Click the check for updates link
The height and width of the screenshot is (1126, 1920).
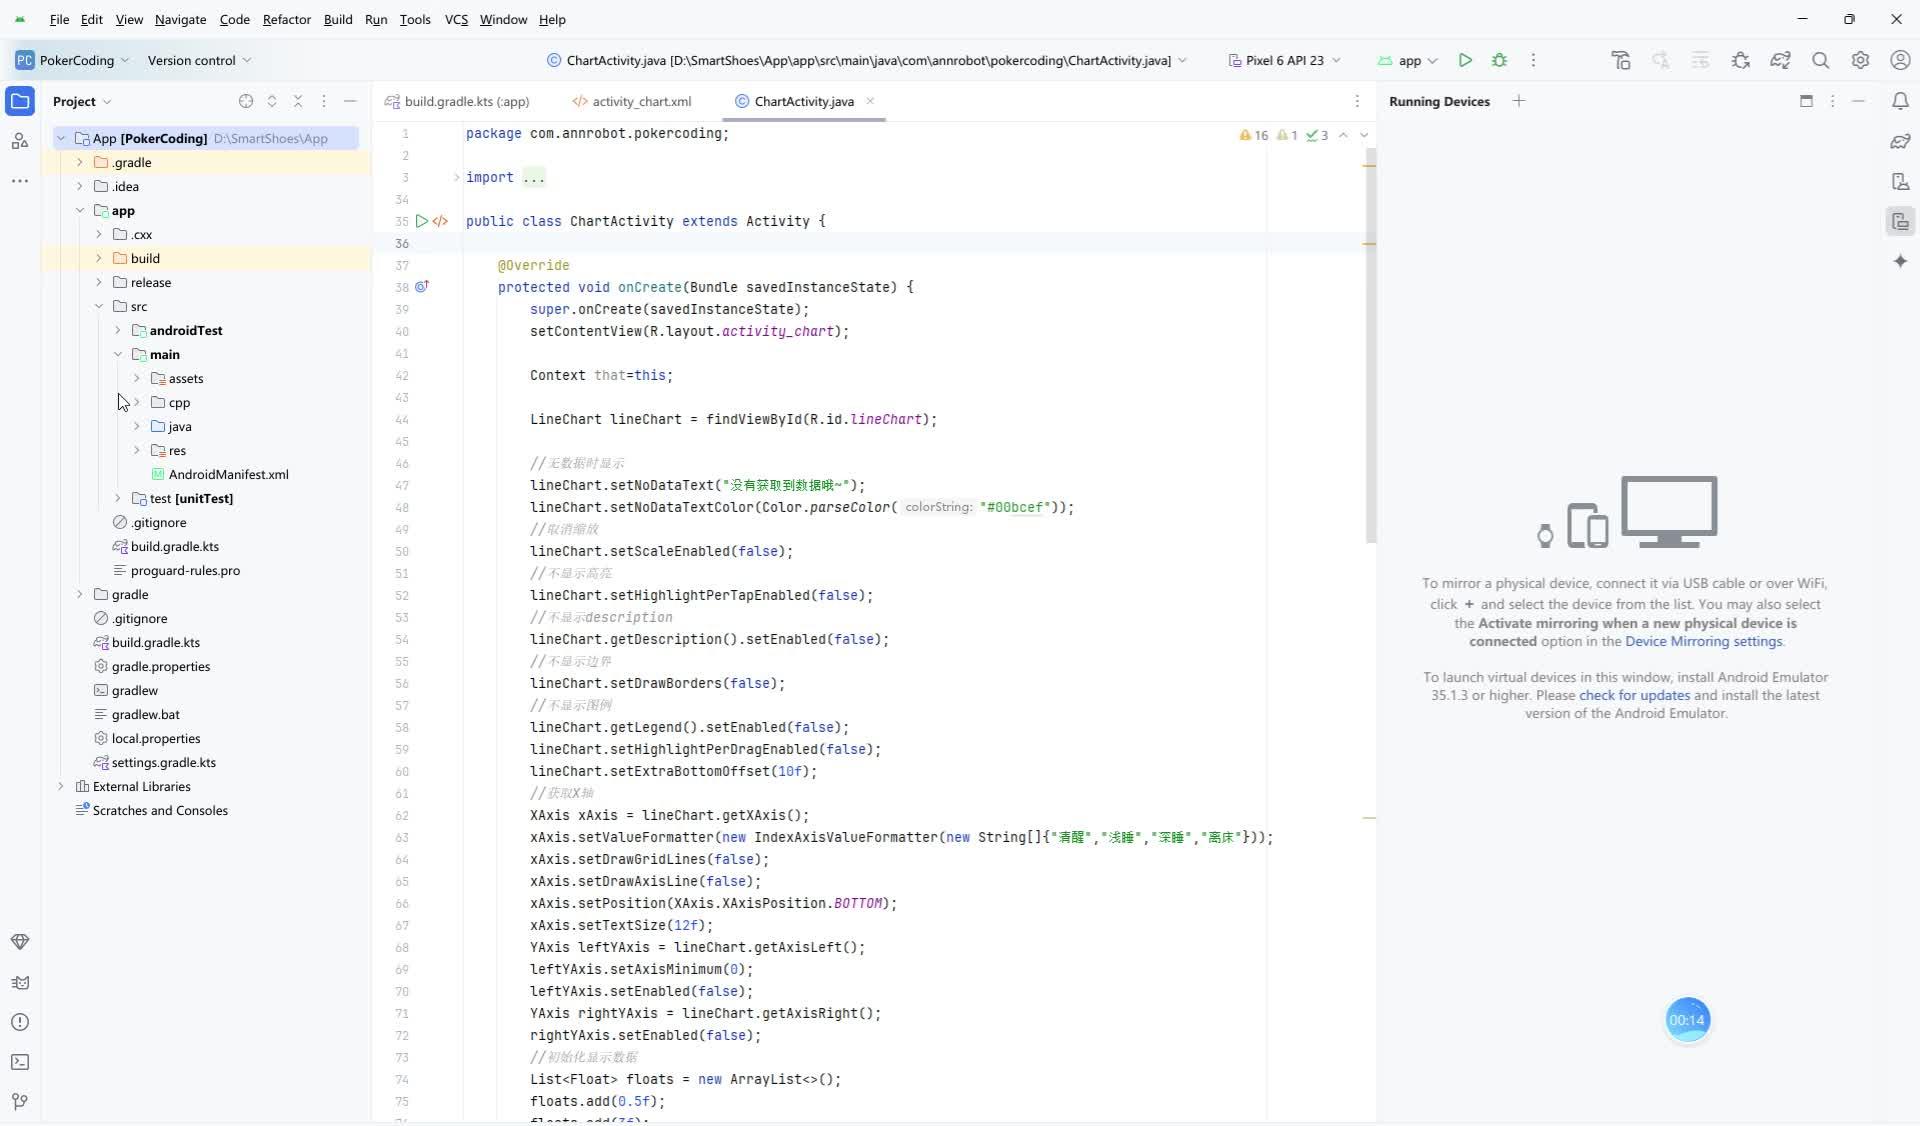click(x=1634, y=695)
